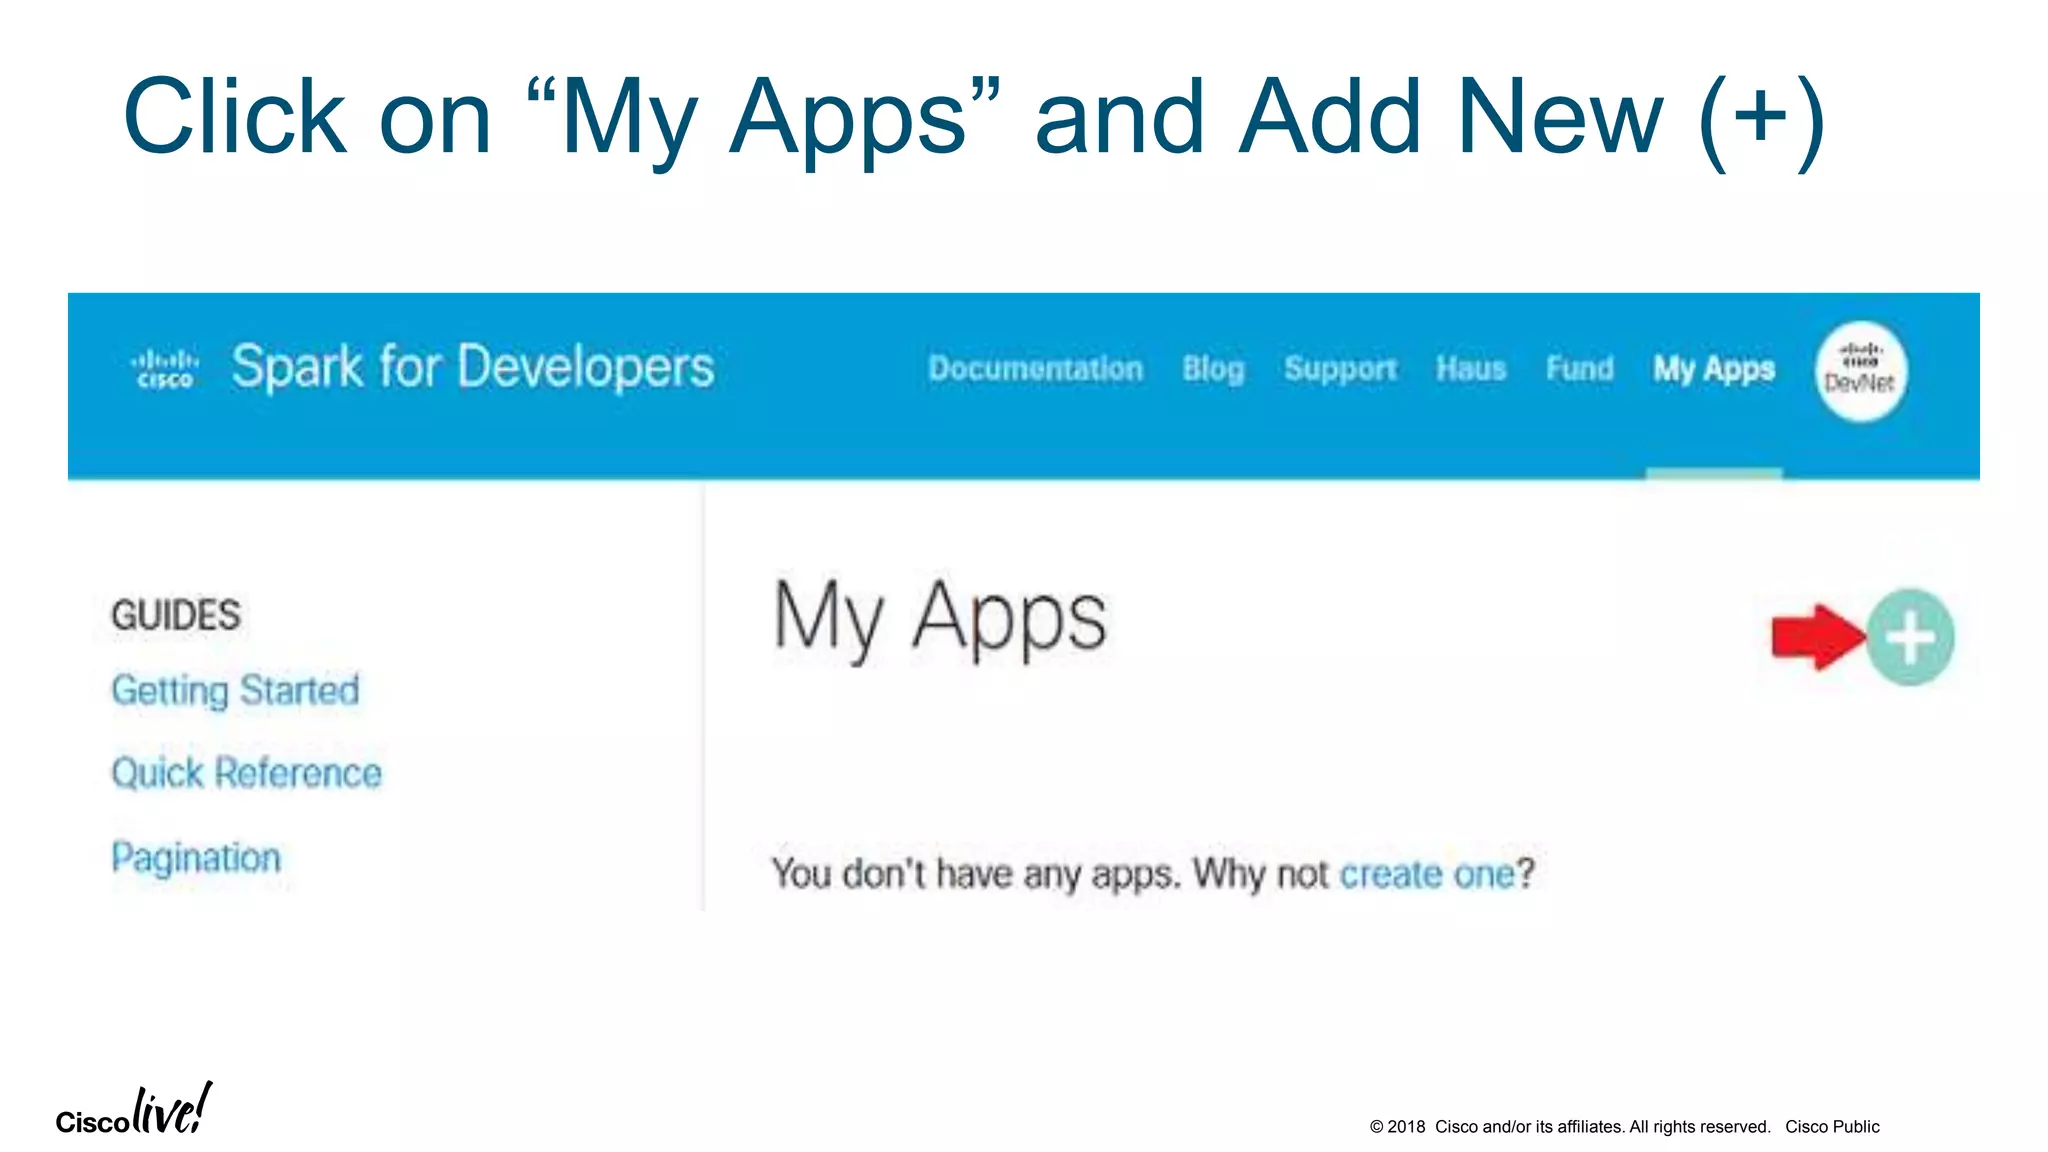
Task: Open the Support nav link
Action: [x=1340, y=369]
